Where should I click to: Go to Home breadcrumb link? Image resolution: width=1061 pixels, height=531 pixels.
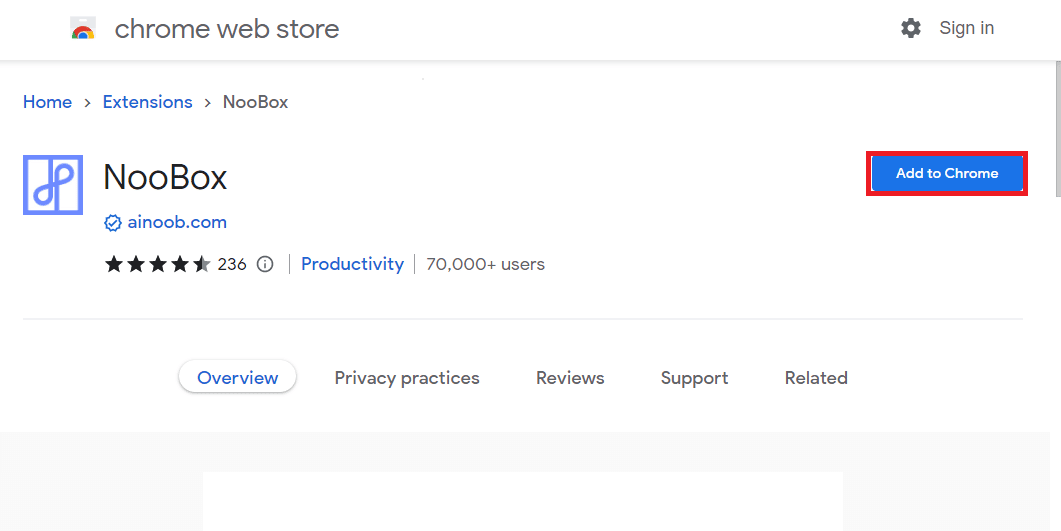point(47,102)
